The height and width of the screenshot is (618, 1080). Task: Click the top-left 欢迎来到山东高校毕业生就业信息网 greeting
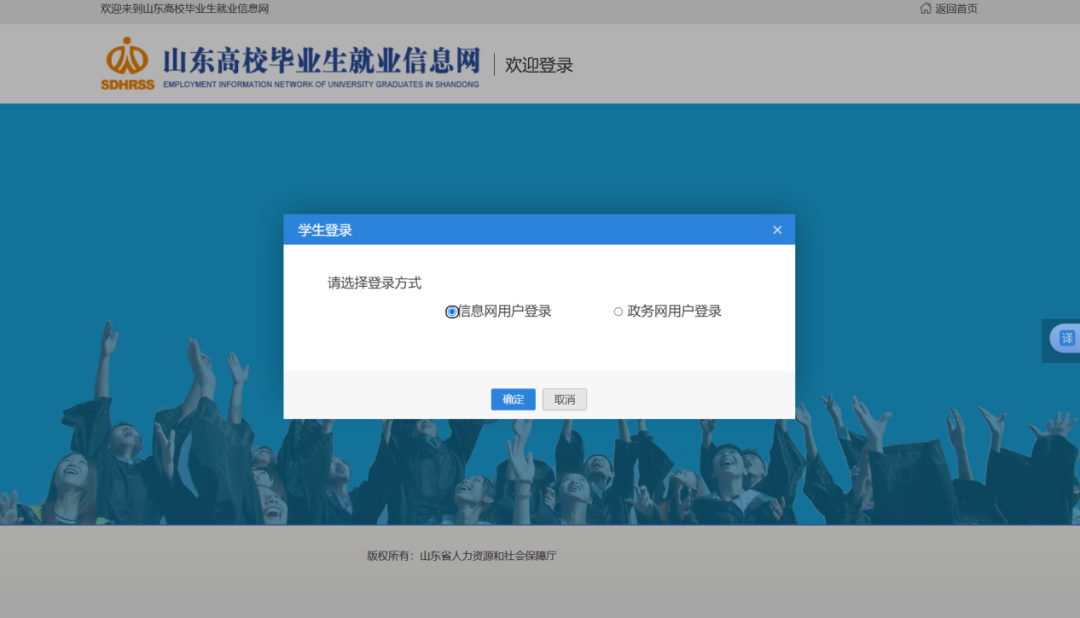coord(185,9)
